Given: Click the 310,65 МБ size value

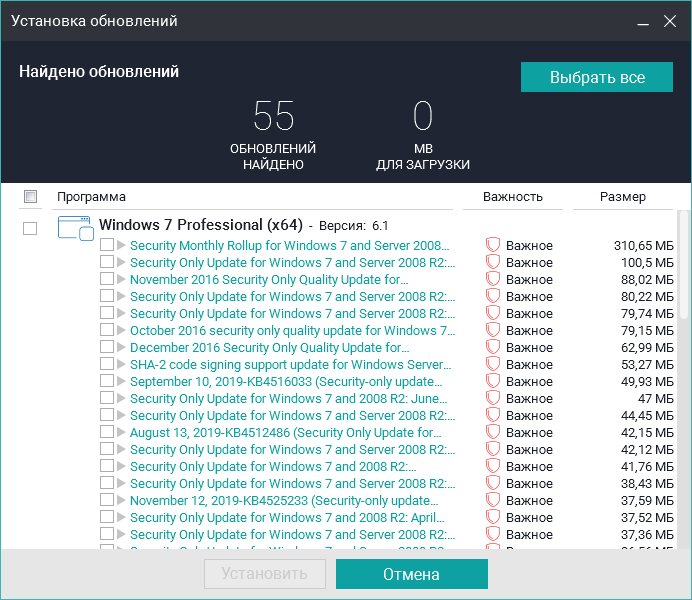Looking at the screenshot, I should (643, 246).
